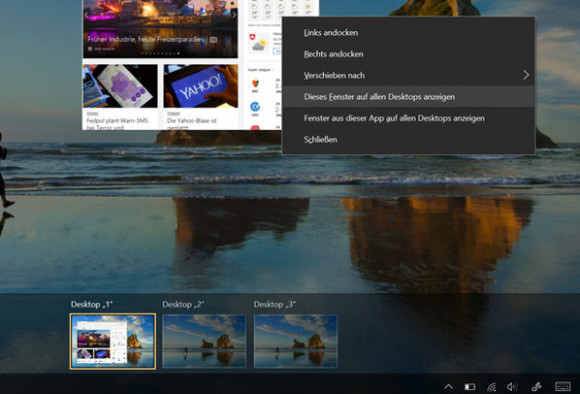The image size is (580, 394).
Task: Click the pen link tray icon
Action: [x=536, y=387]
